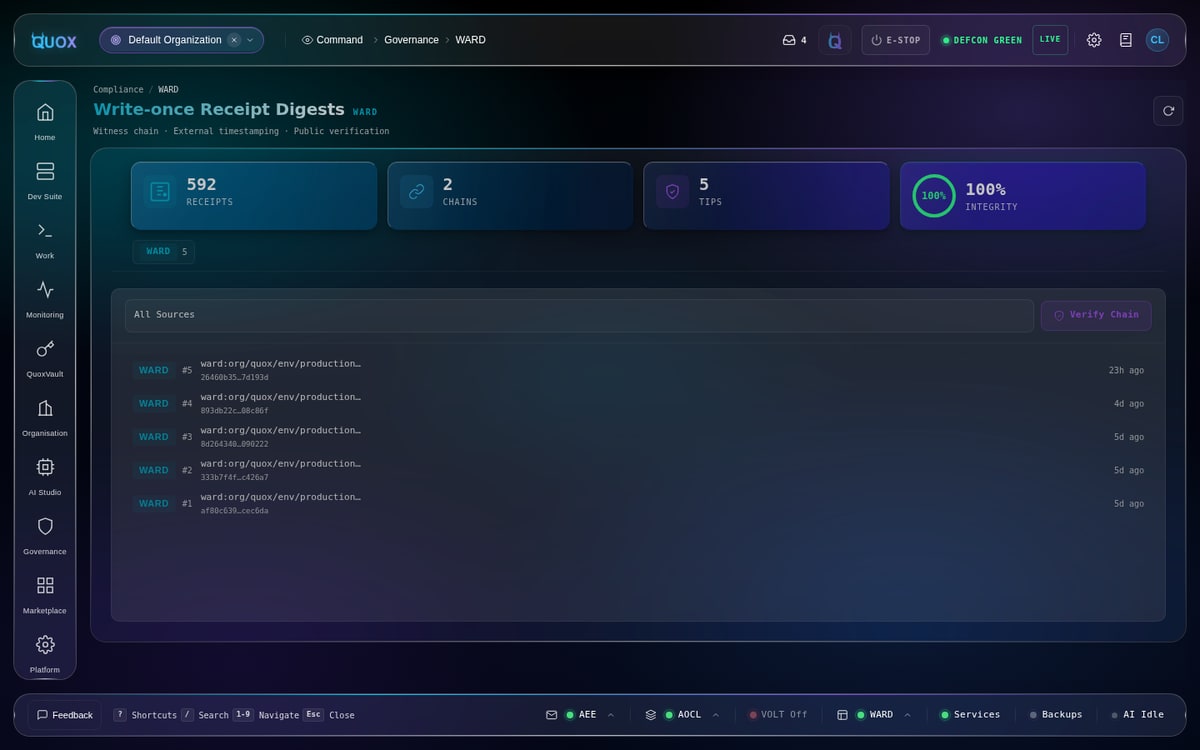1200x750 pixels.
Task: Click the Services status indicator
Action: coord(970,715)
